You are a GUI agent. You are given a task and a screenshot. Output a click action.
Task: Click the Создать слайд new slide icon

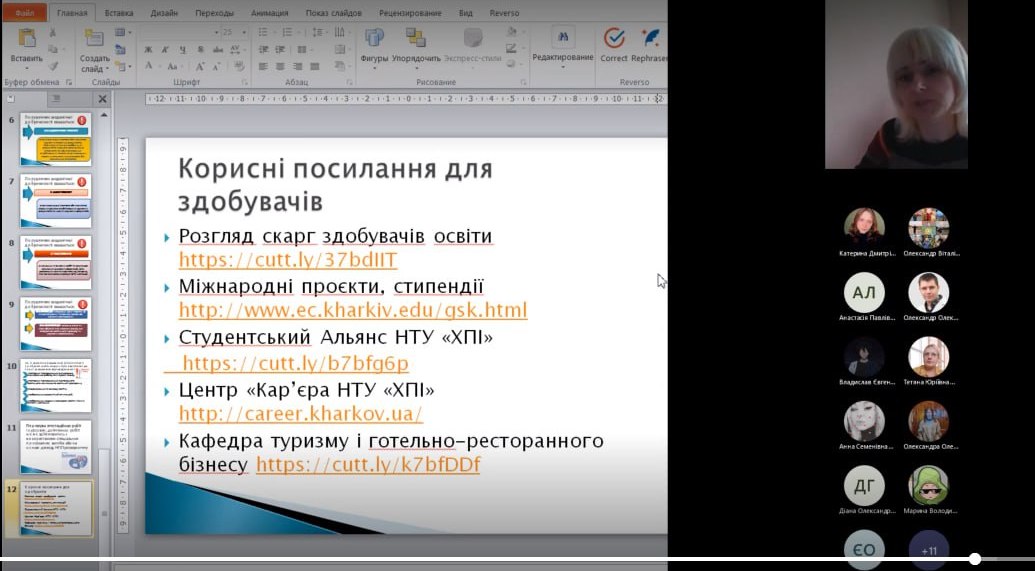[x=94, y=38]
